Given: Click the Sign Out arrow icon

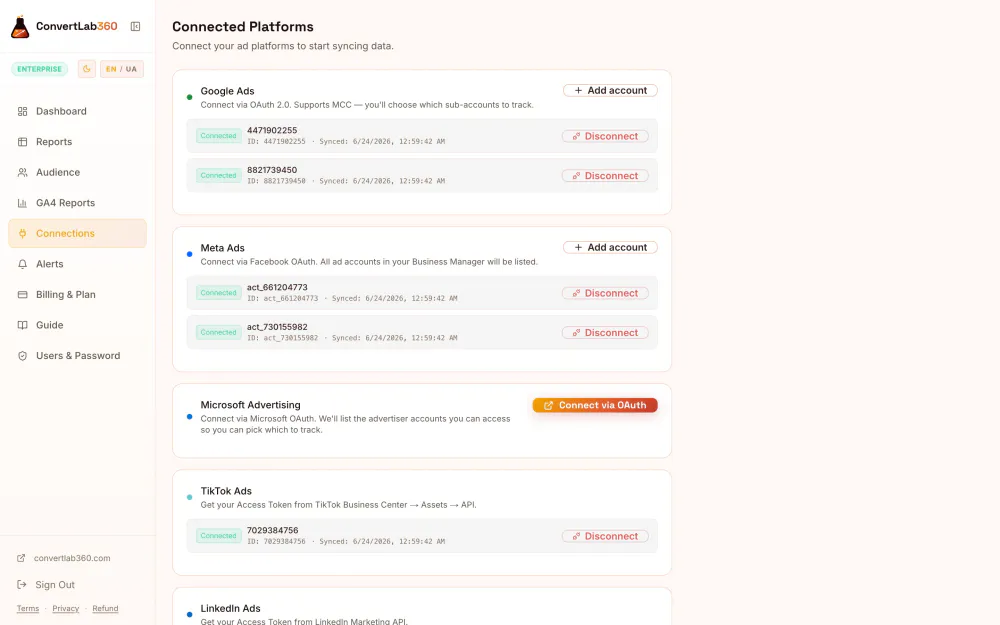Looking at the screenshot, I should [22, 585].
